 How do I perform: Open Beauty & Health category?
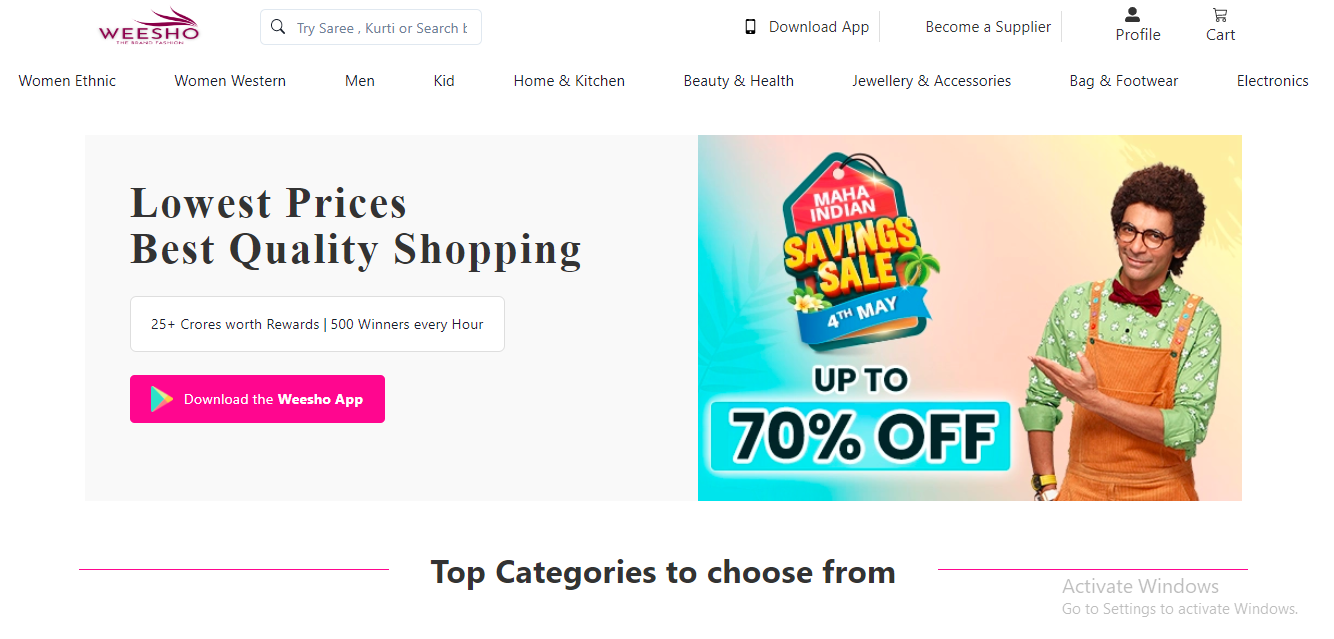click(x=738, y=81)
